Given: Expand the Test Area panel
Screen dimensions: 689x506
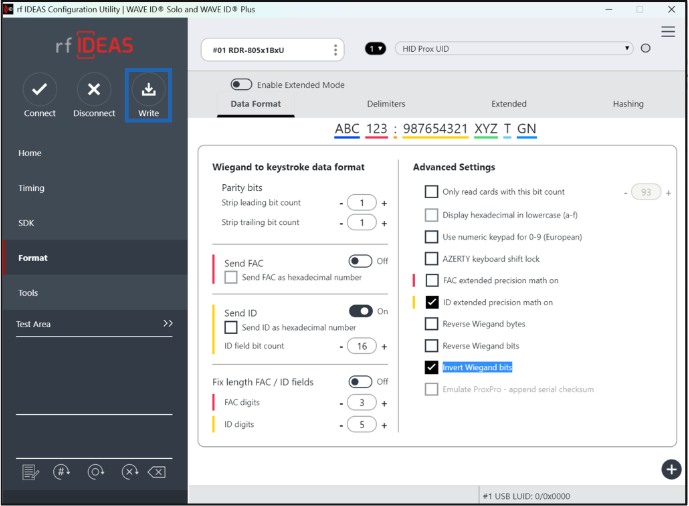Looking at the screenshot, I should (167, 324).
